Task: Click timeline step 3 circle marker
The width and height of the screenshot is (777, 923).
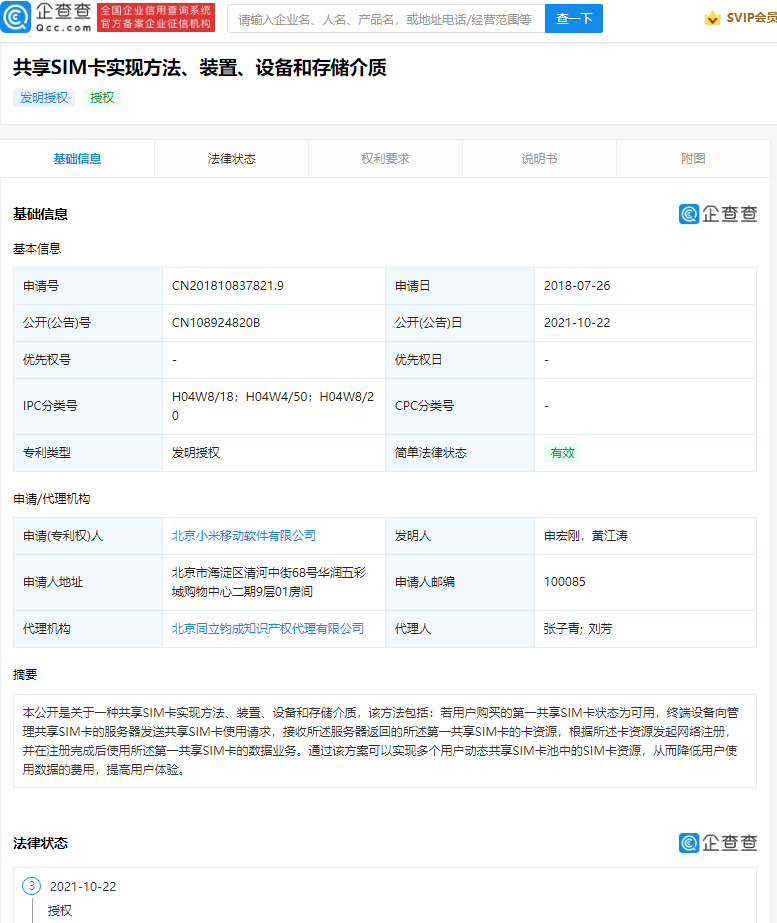Action: pyautogui.click(x=31, y=886)
